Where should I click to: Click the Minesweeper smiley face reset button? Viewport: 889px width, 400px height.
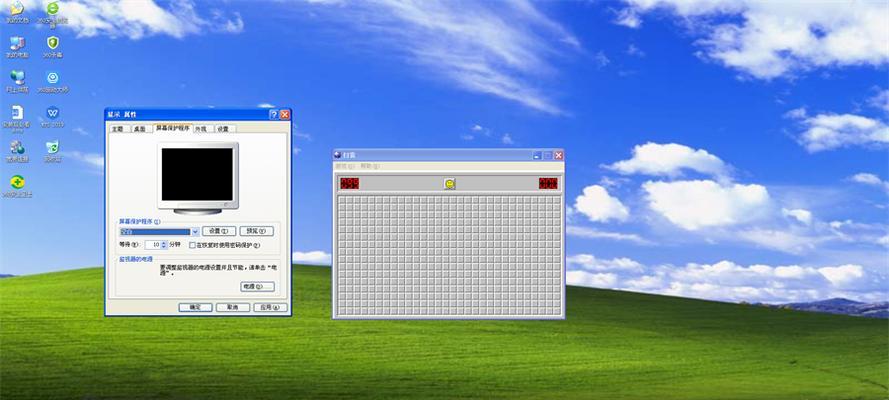point(450,184)
